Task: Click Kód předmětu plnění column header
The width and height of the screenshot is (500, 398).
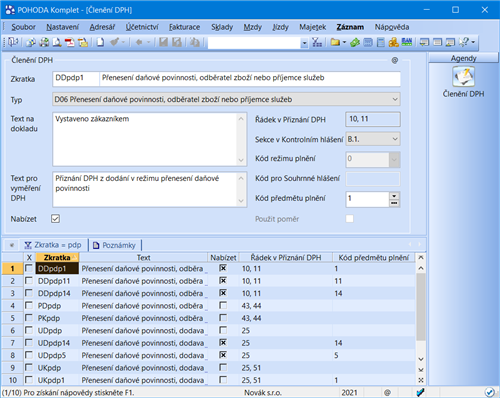Action: point(373,258)
